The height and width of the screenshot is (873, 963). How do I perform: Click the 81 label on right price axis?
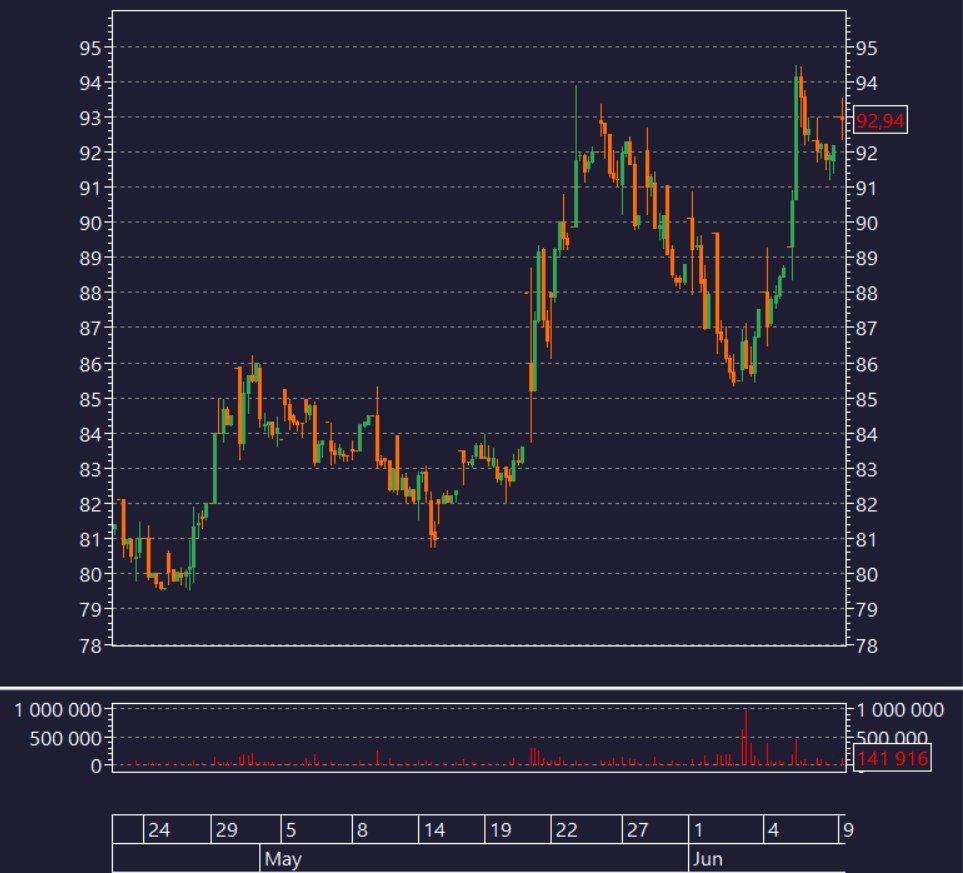pyautogui.click(x=866, y=539)
